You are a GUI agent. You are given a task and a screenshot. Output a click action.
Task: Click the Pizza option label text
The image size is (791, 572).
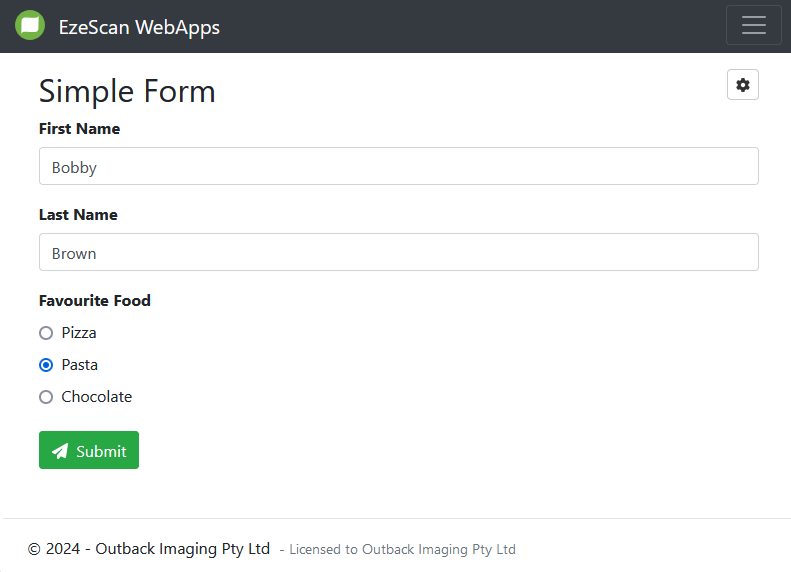tap(79, 333)
